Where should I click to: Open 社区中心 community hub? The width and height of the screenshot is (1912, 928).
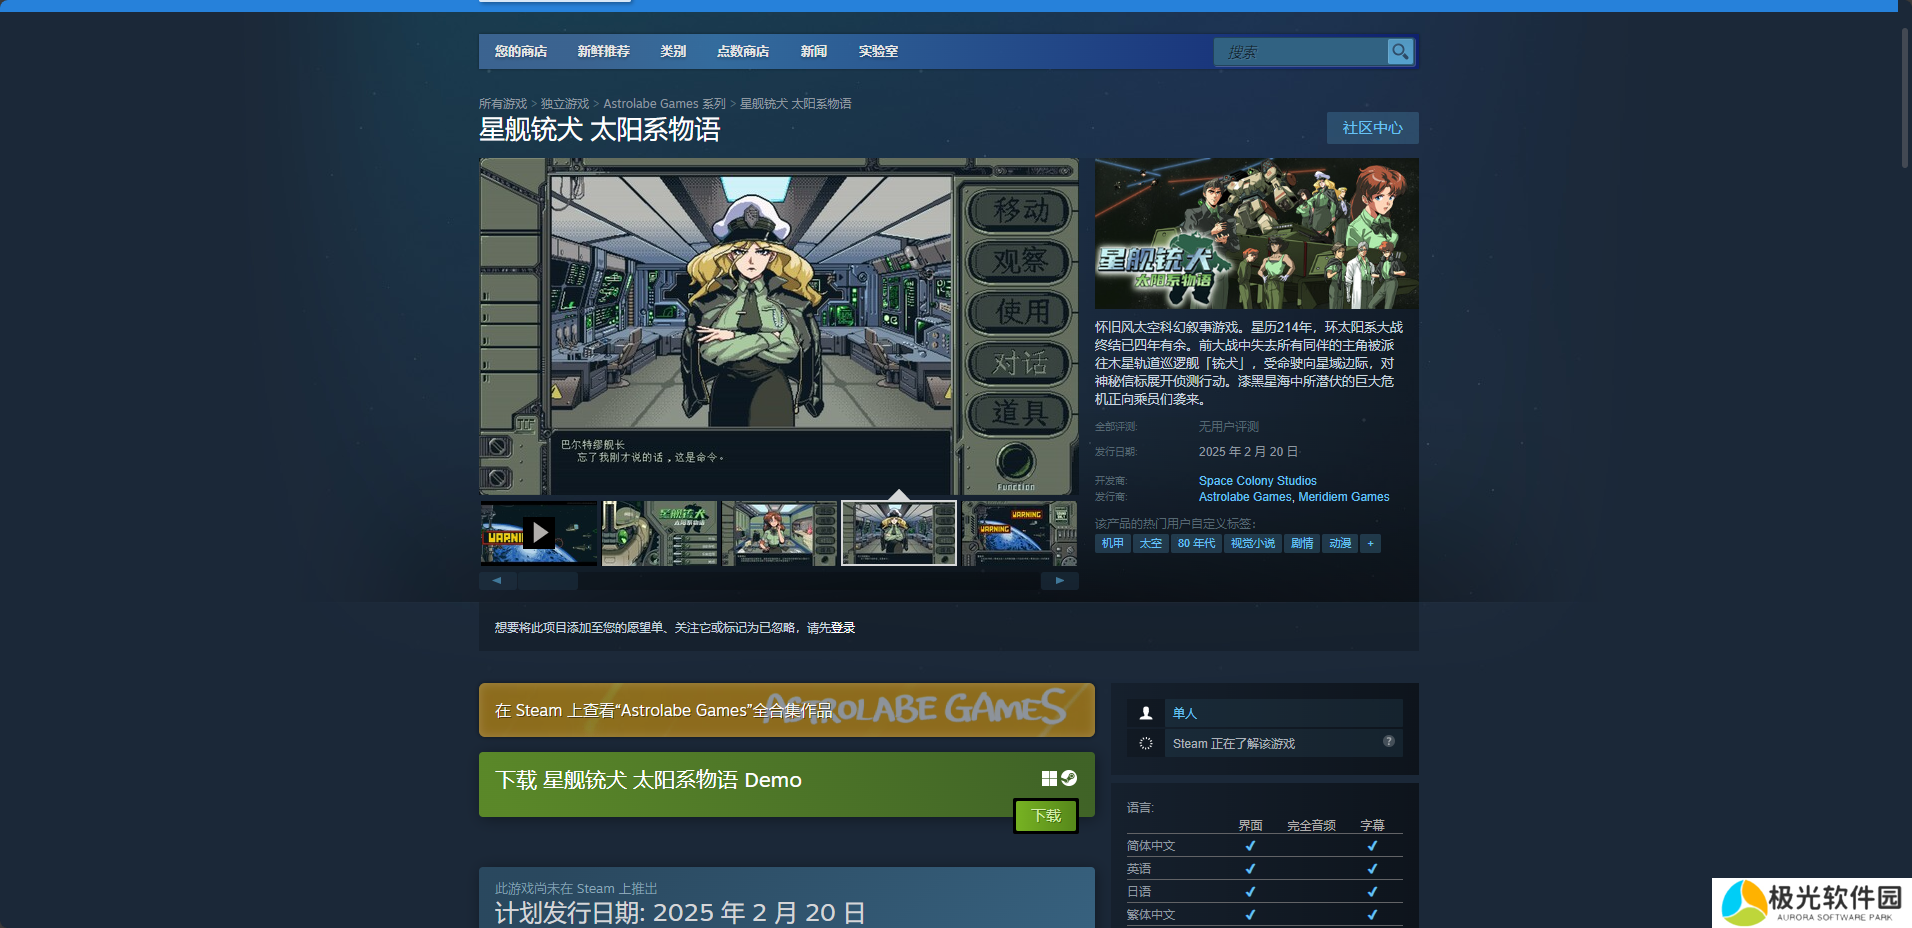(x=1372, y=128)
